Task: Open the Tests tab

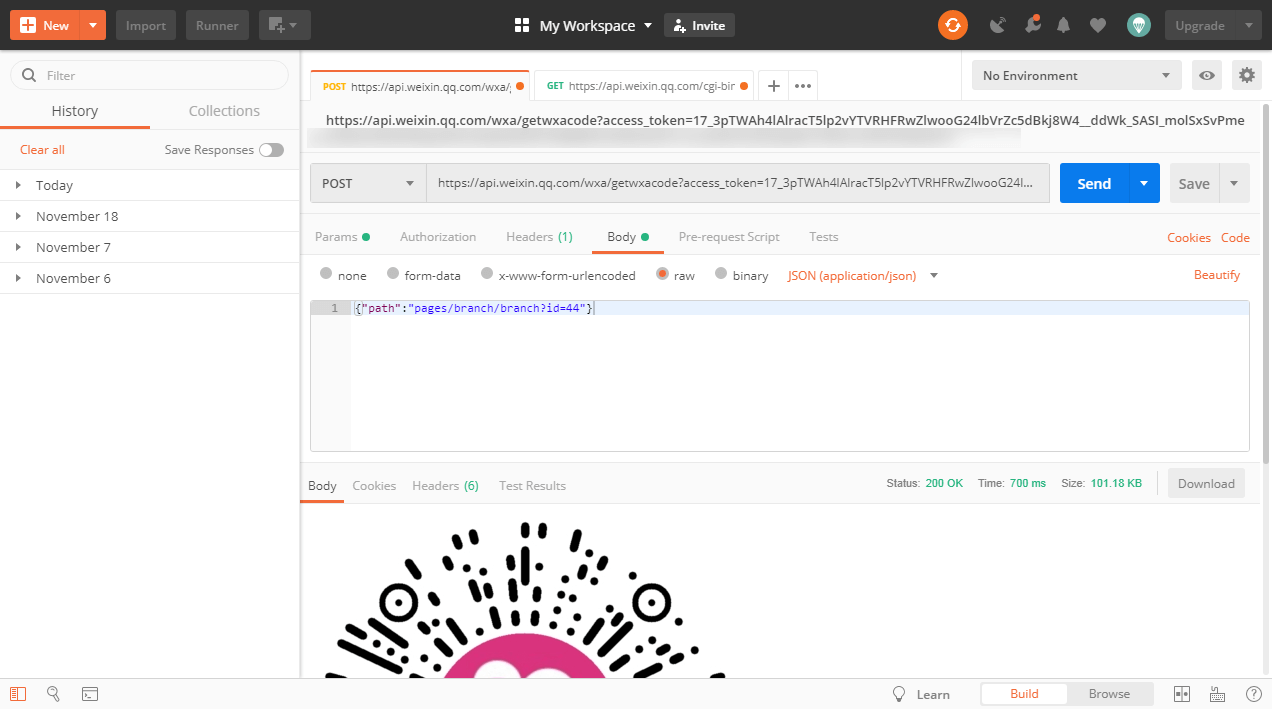Action: coord(824,237)
